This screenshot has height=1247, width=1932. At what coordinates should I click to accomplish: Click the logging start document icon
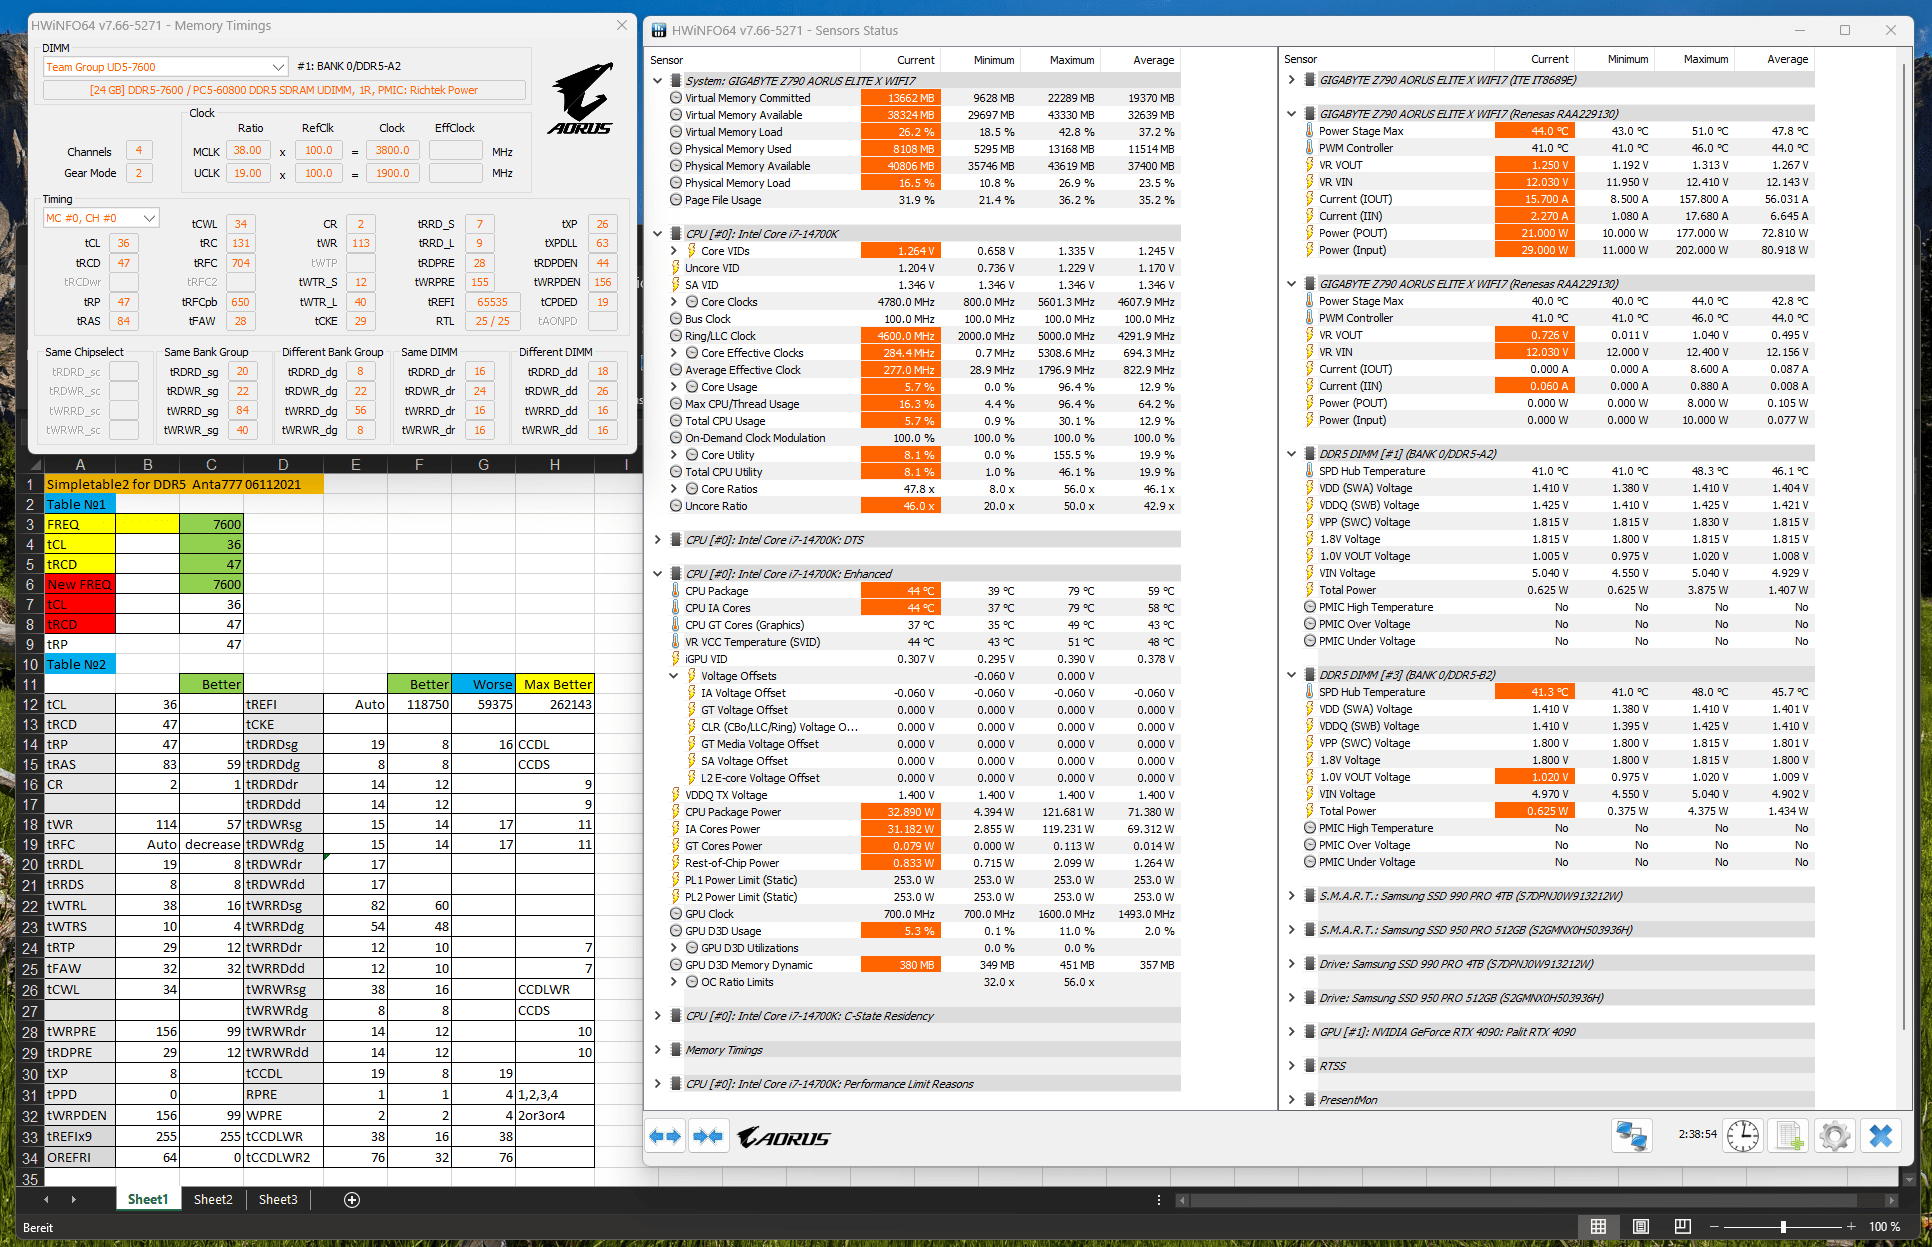(x=1789, y=1136)
